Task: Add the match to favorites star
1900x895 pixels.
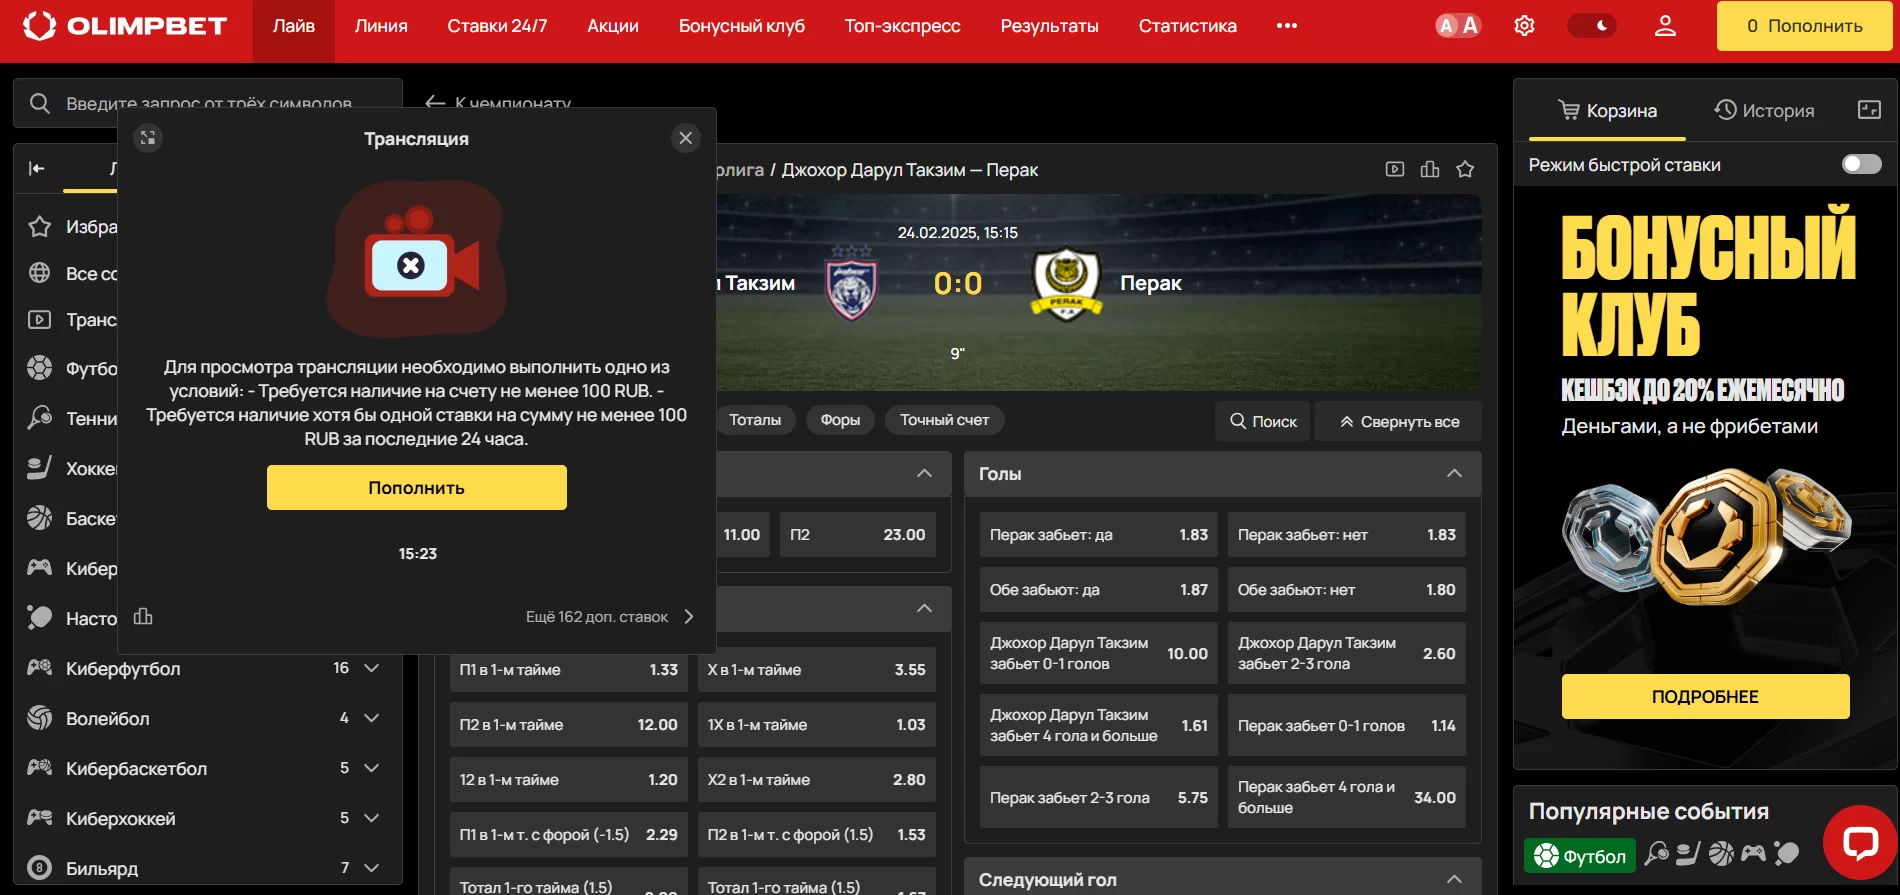Action: click(1465, 169)
